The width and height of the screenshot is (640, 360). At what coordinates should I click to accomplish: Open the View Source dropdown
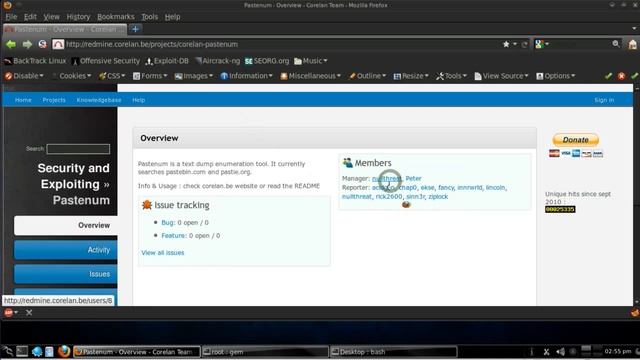pyautogui.click(x=502, y=76)
